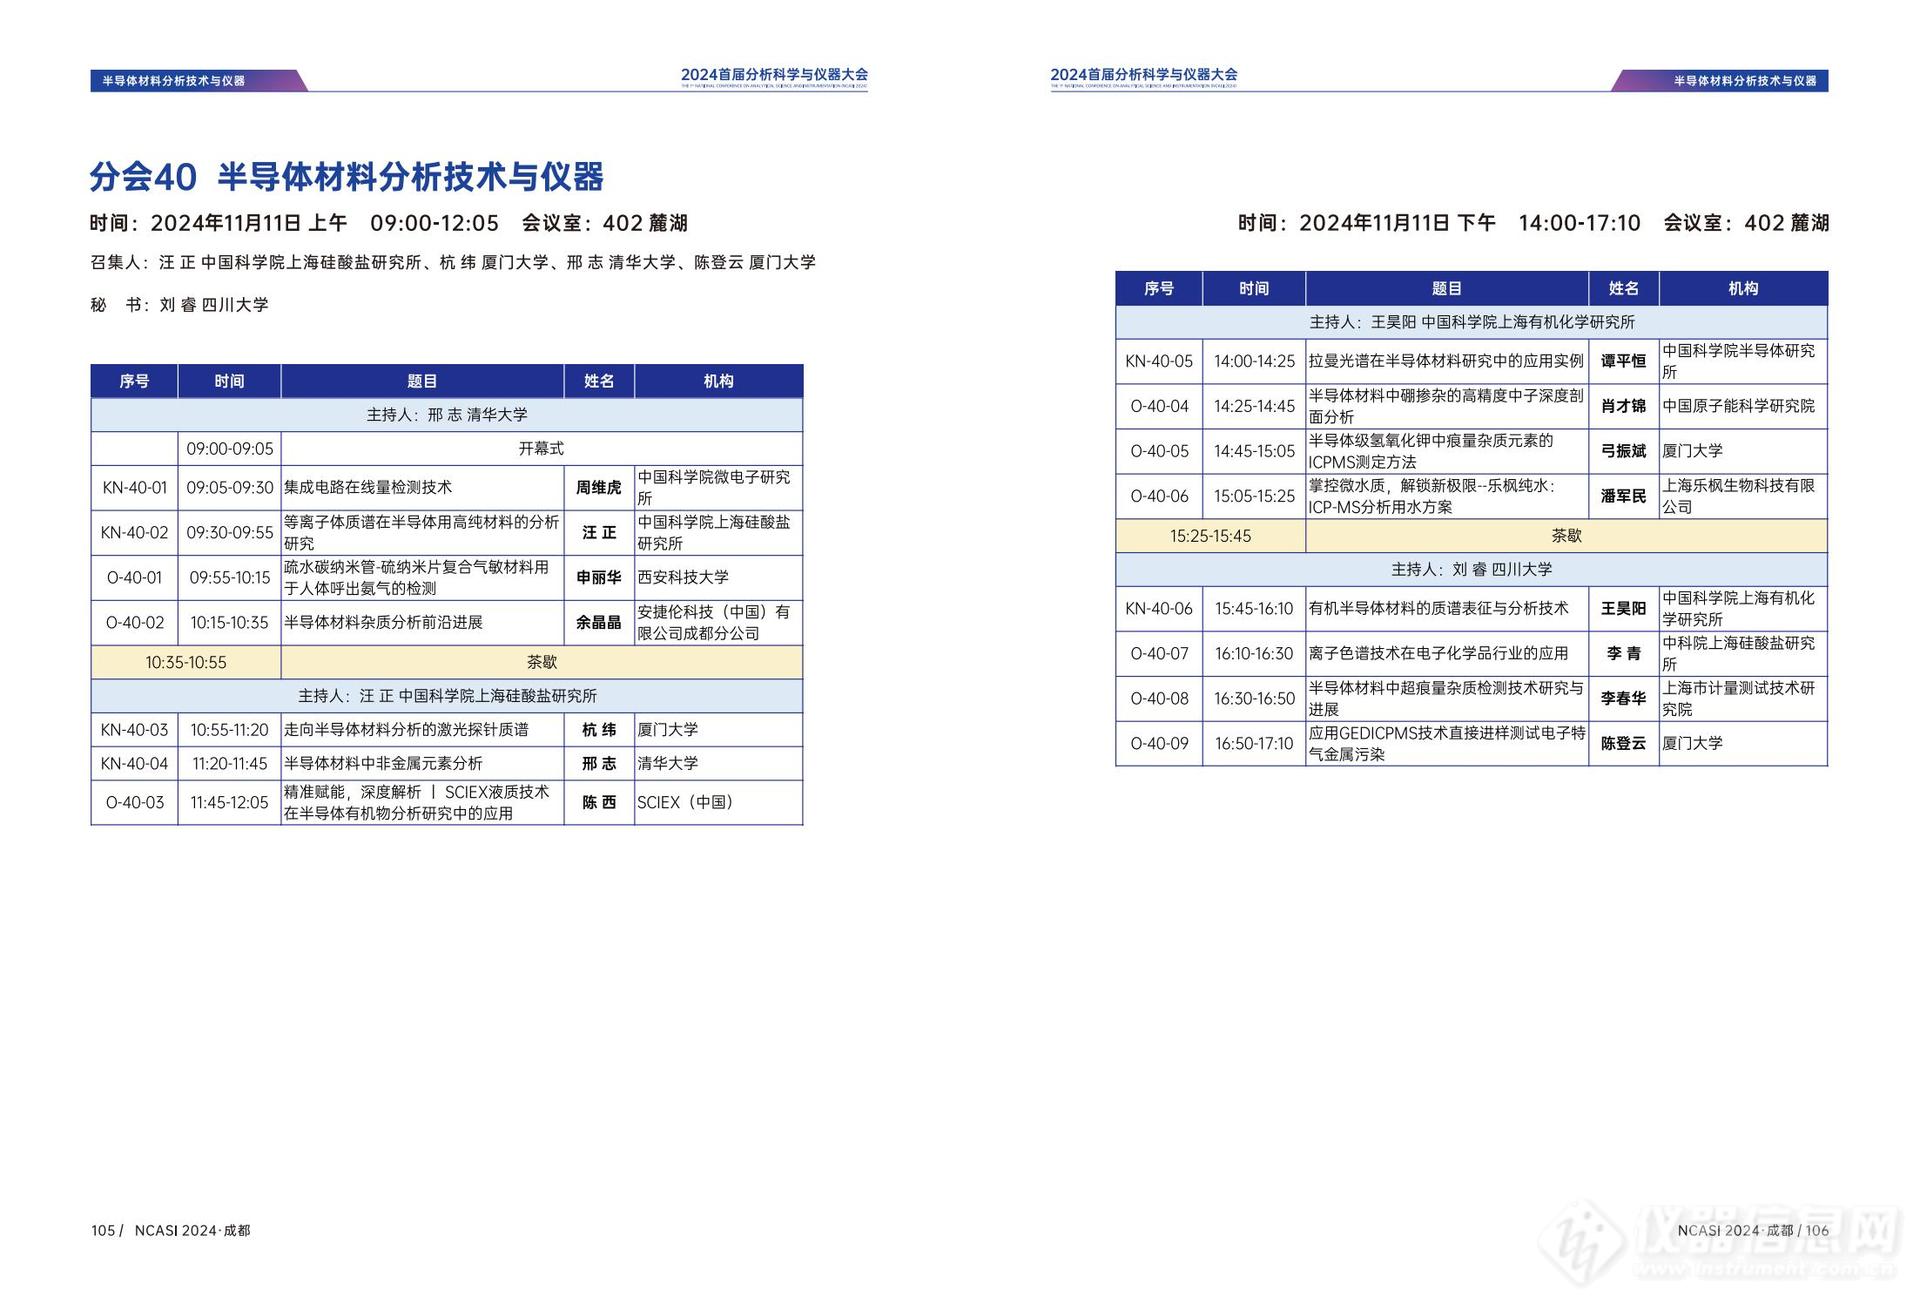
Task: Click the morning tea break time 10:35-10:55
Action: 185,662
